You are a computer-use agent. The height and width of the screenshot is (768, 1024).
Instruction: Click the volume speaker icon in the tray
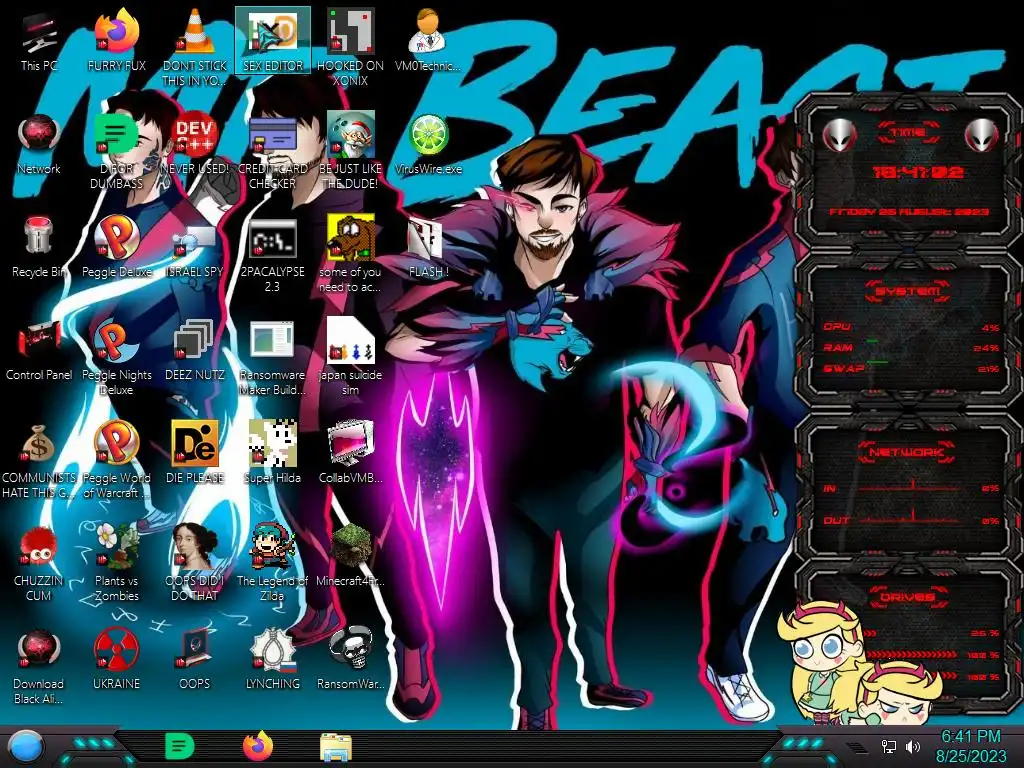click(x=913, y=746)
